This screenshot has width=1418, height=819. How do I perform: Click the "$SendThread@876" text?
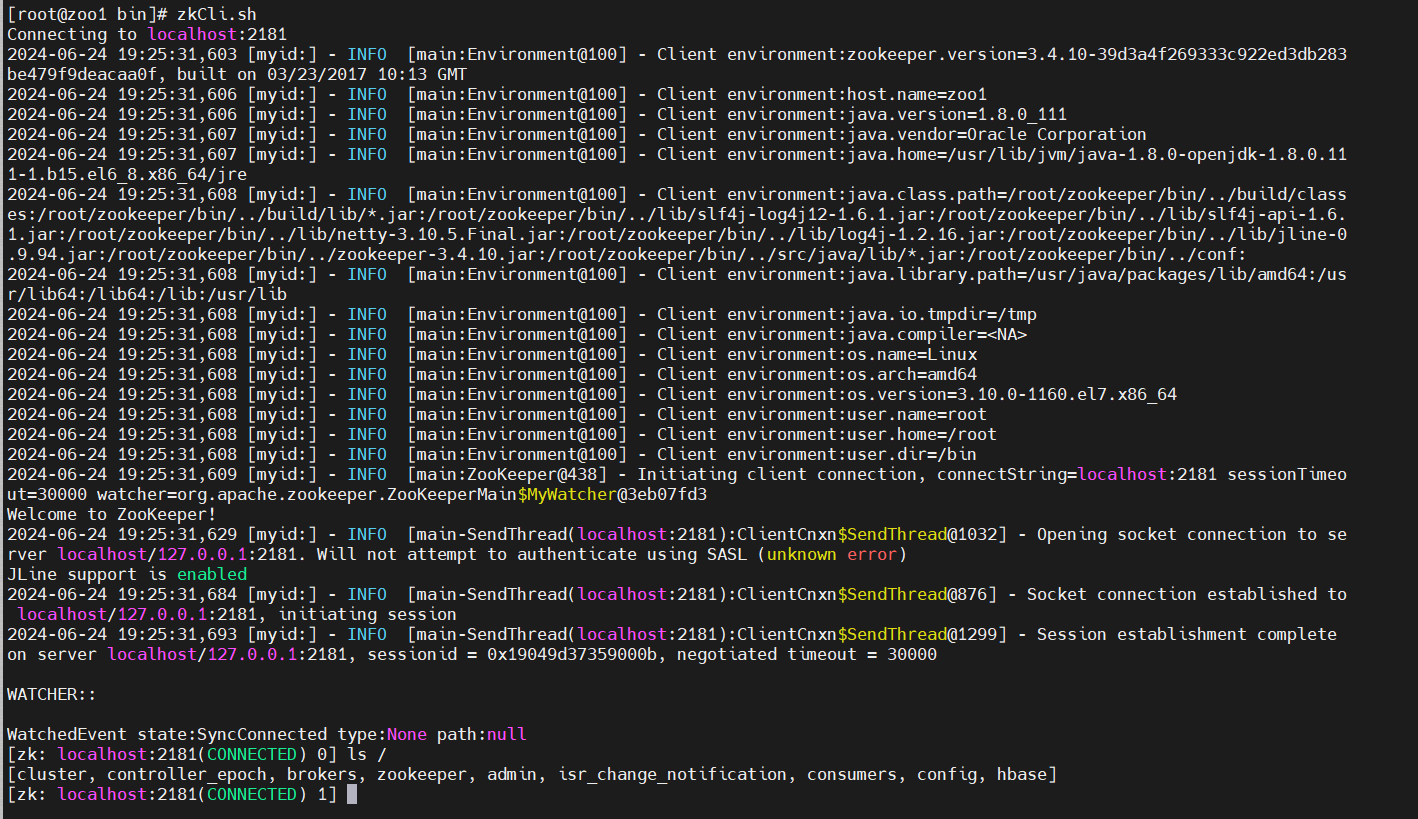(x=912, y=594)
